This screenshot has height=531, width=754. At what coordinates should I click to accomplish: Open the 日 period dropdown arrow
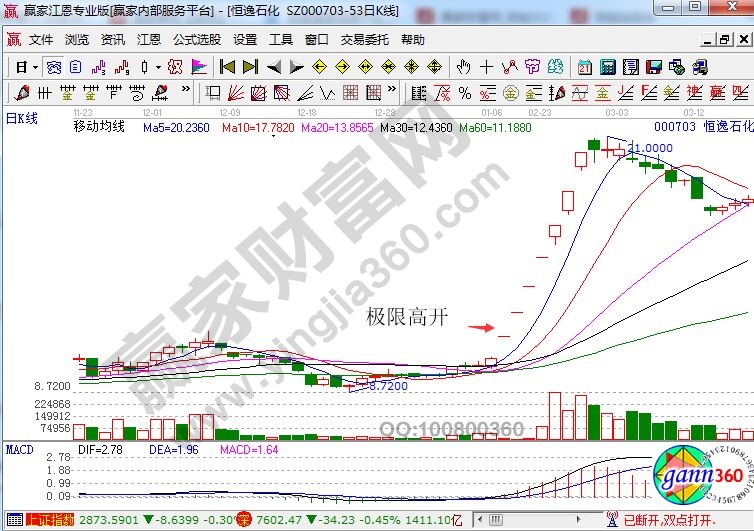(x=35, y=67)
